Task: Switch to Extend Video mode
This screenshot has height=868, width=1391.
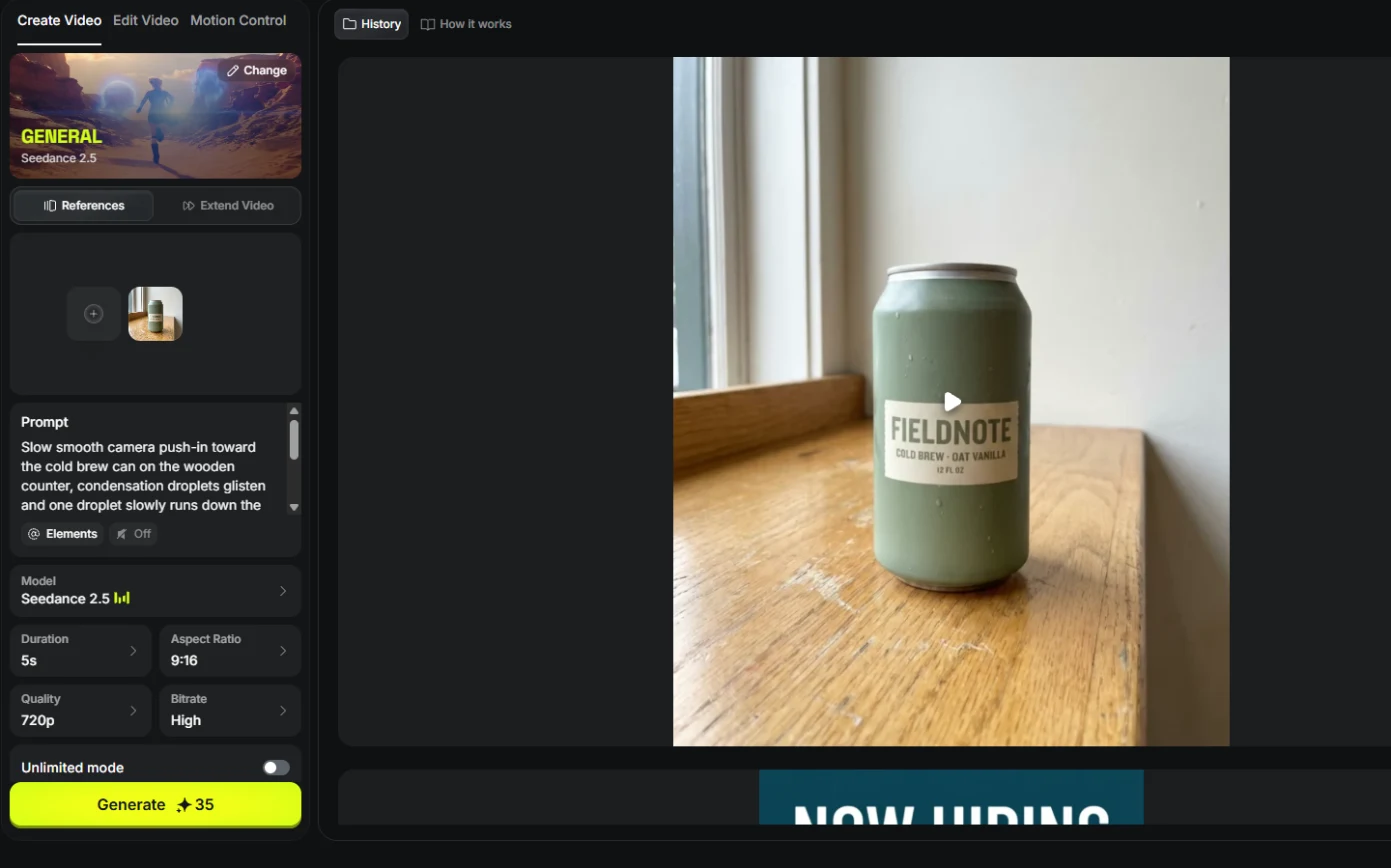Action: (228, 205)
